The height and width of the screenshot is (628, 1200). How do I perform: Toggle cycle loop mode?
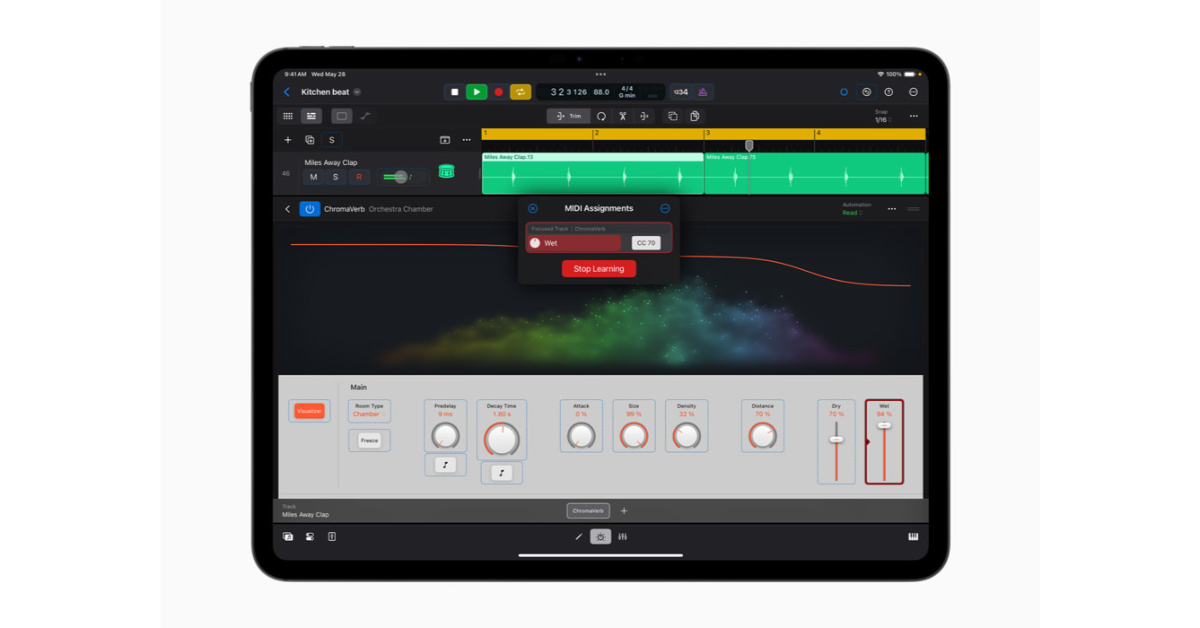tap(521, 92)
